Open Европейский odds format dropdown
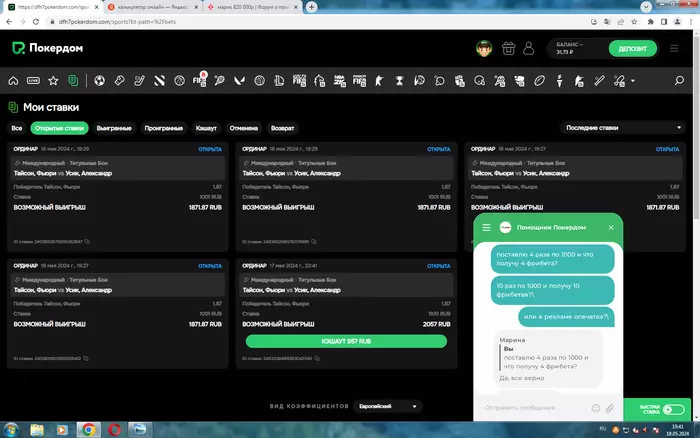The height and width of the screenshot is (438, 700). point(388,406)
